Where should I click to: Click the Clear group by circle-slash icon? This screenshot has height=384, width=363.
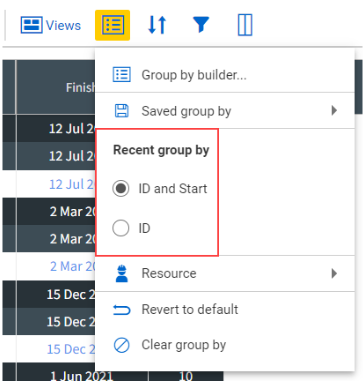[x=122, y=345]
